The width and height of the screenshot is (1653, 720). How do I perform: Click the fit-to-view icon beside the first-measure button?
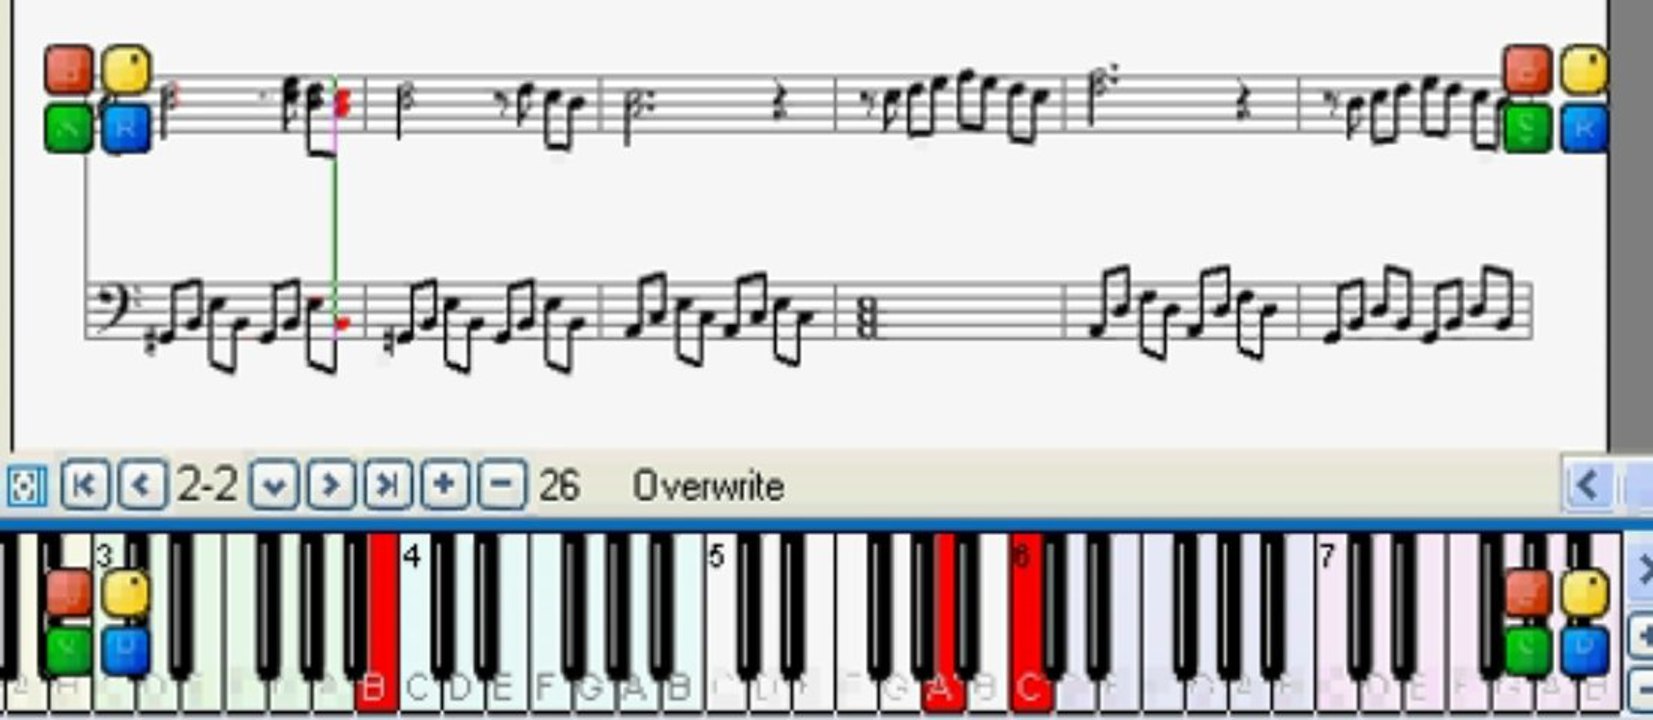point(26,486)
